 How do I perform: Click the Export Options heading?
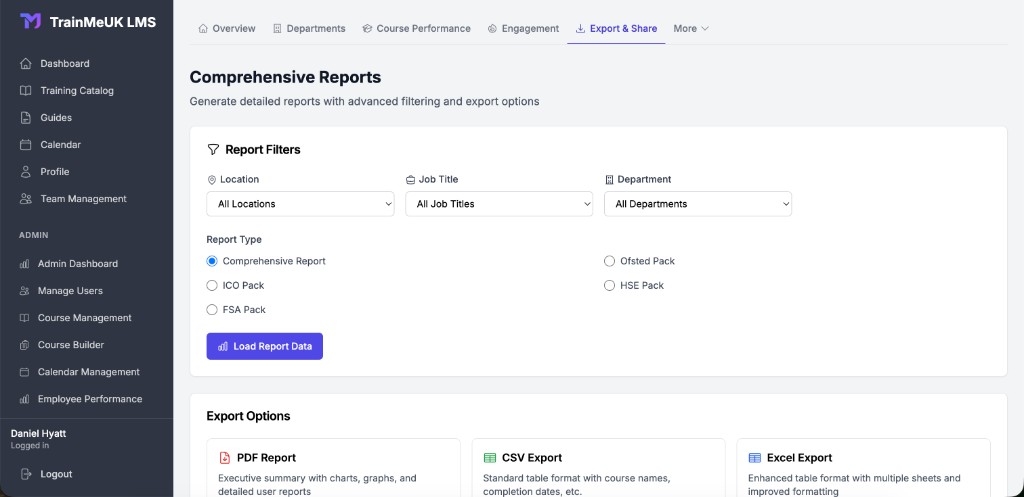point(248,416)
